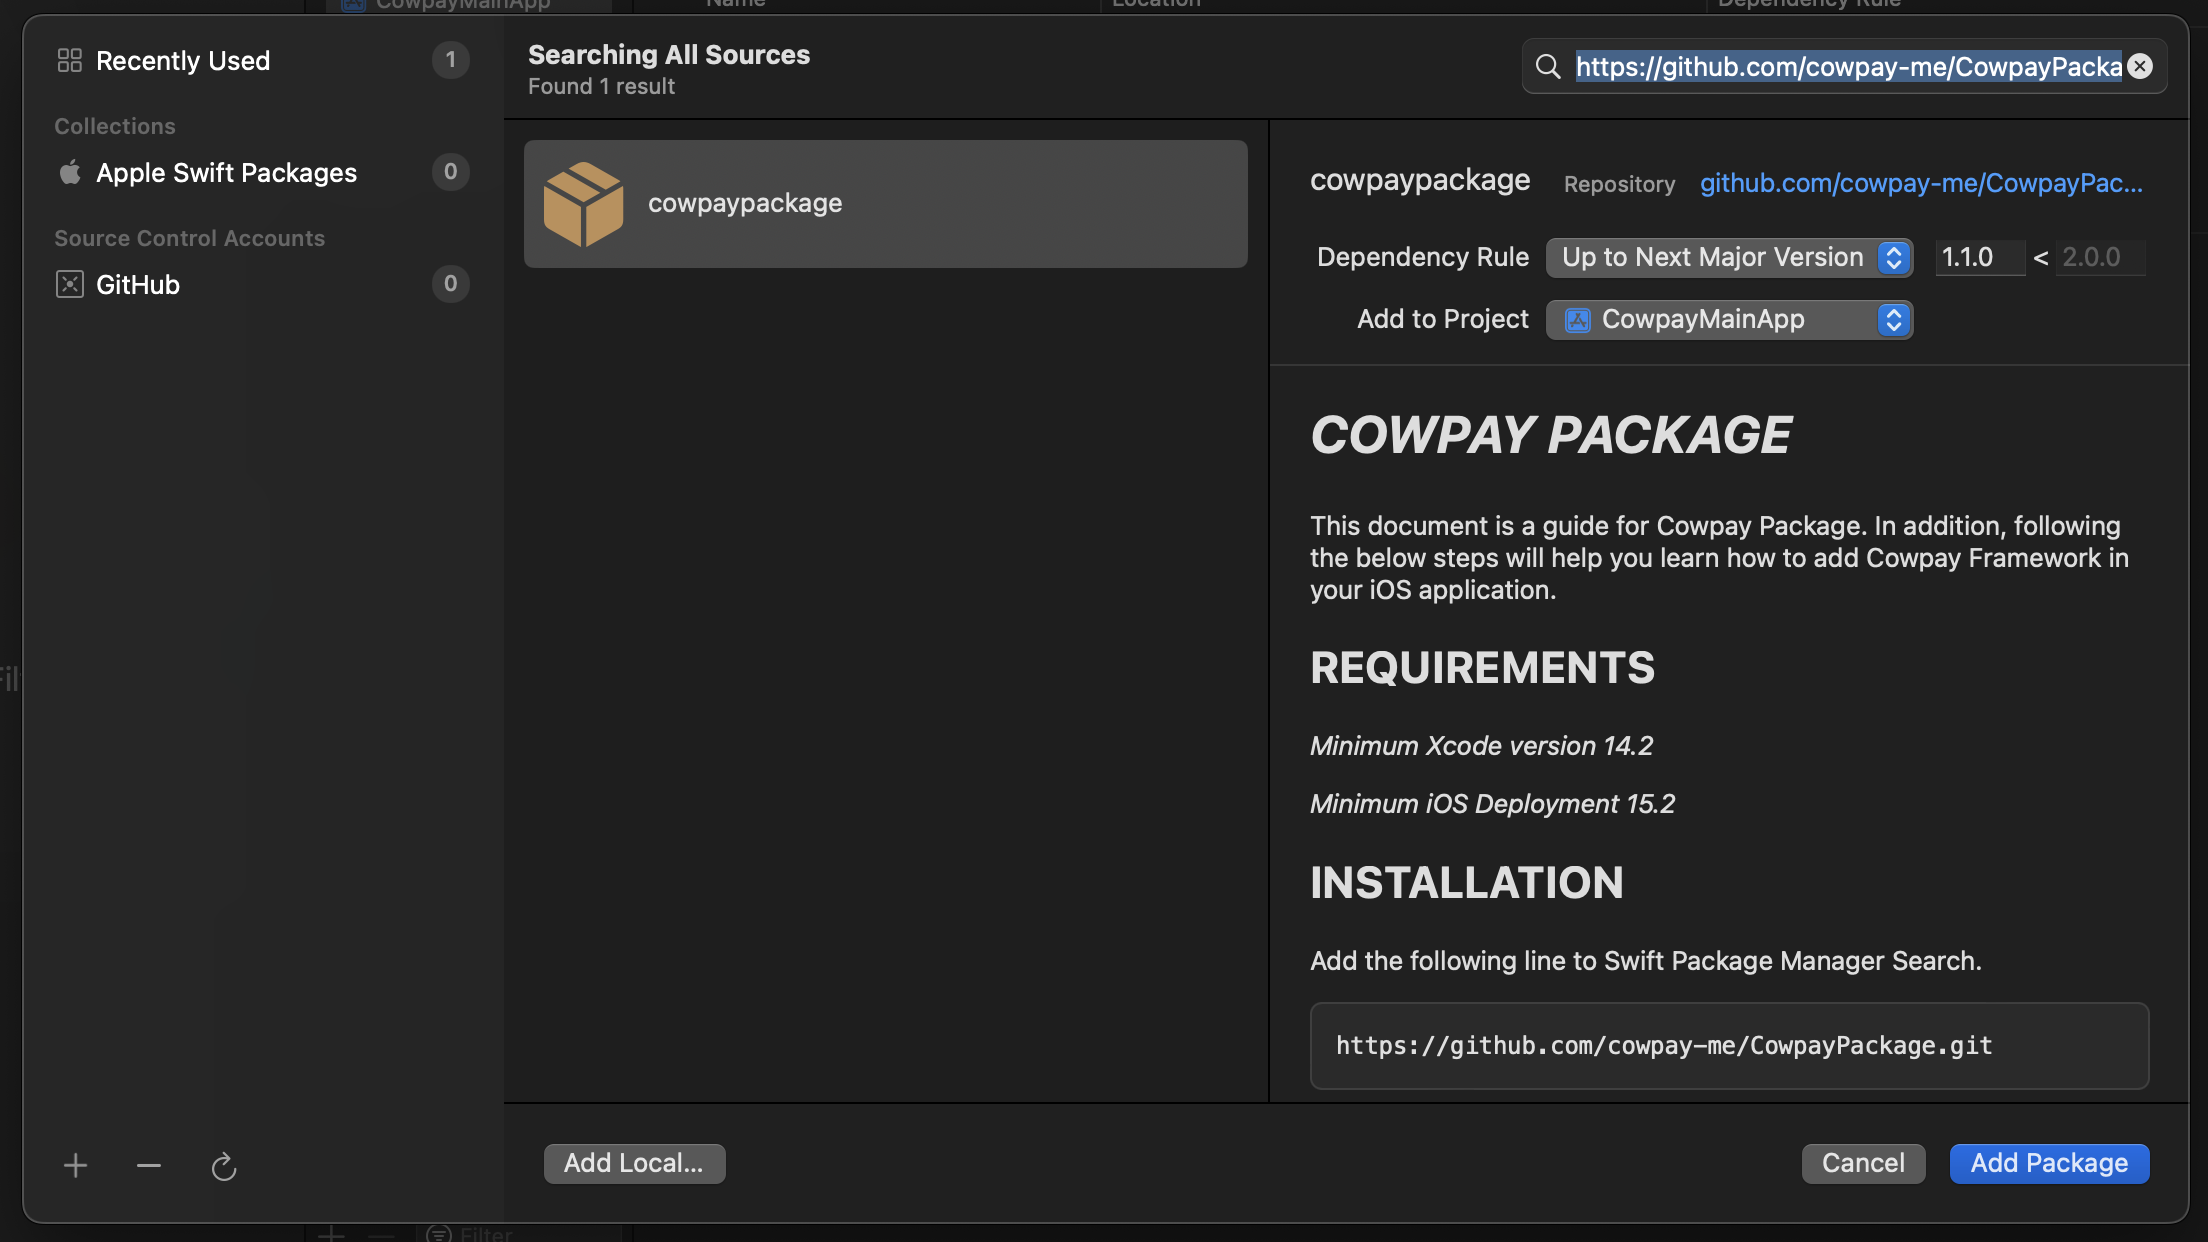Click the 1.1.0 minimum version field
The image size is (2208, 1242).
click(x=1978, y=258)
